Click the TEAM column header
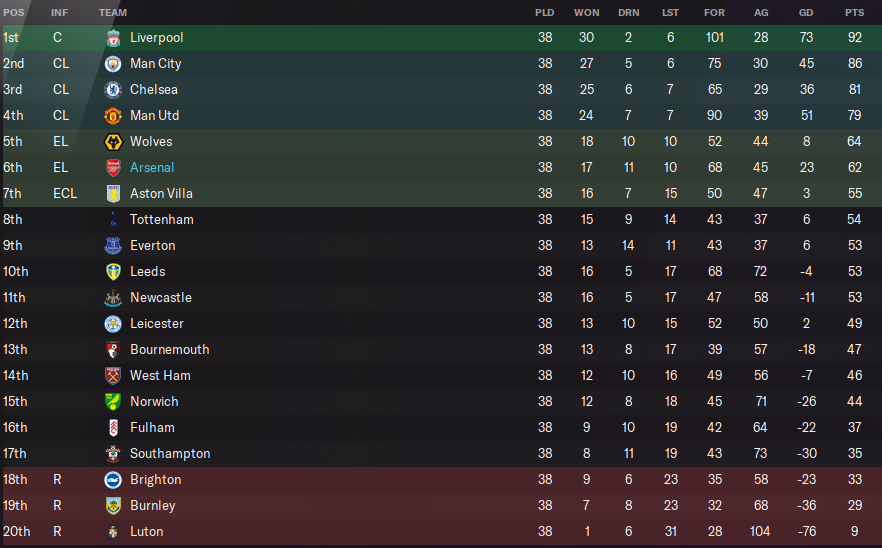Image resolution: width=882 pixels, height=548 pixels. tap(113, 12)
